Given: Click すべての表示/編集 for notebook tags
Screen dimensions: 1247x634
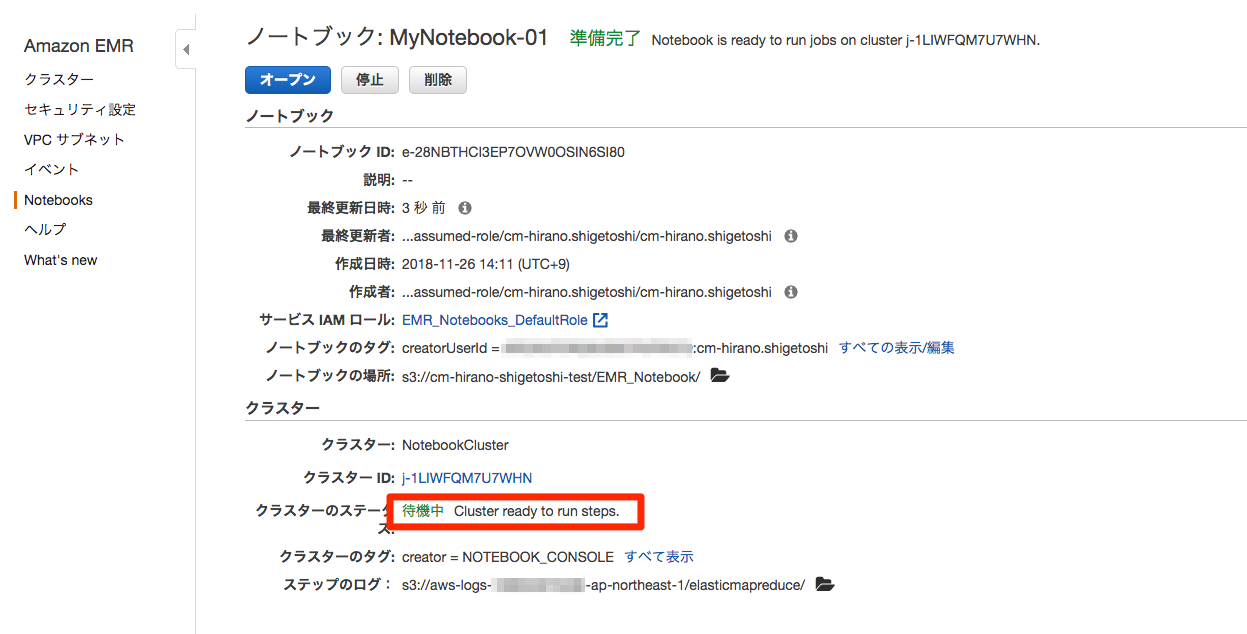Looking at the screenshot, I should coord(897,347).
